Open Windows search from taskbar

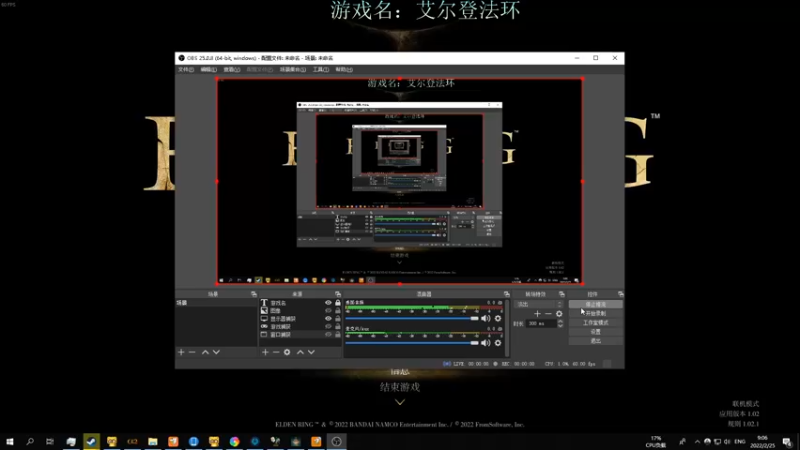coord(30,441)
